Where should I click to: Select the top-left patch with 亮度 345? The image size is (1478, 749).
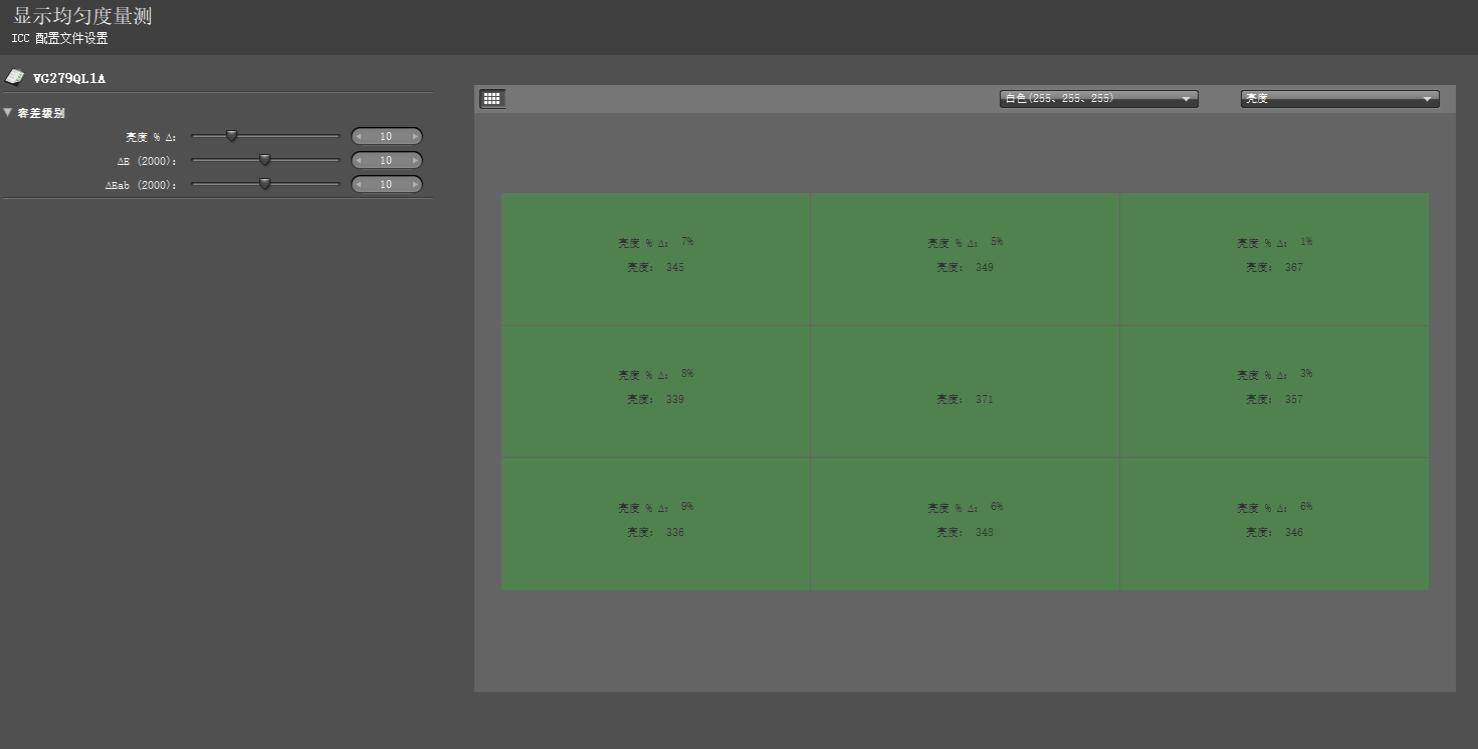click(x=655, y=258)
